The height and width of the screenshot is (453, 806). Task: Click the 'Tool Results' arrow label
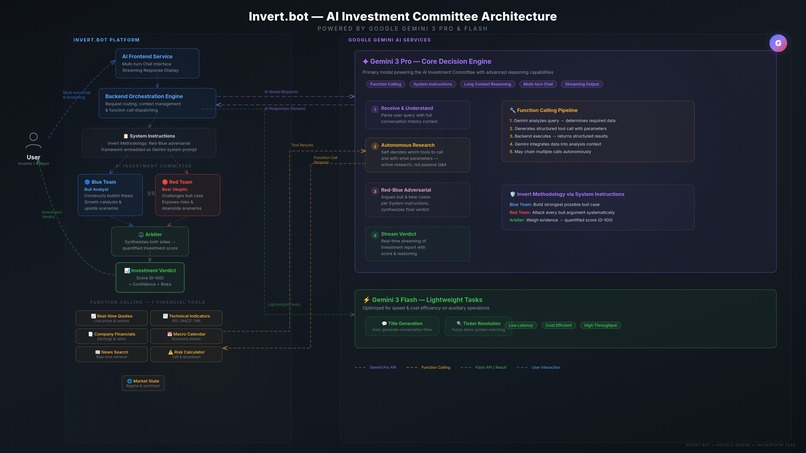[x=302, y=145]
